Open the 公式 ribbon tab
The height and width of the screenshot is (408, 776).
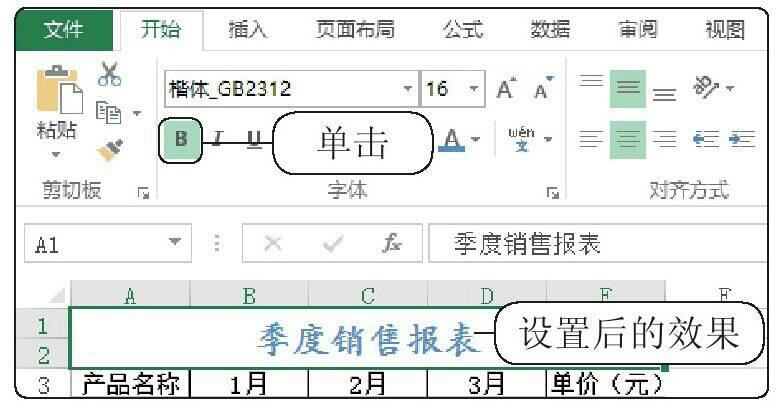pos(462,30)
